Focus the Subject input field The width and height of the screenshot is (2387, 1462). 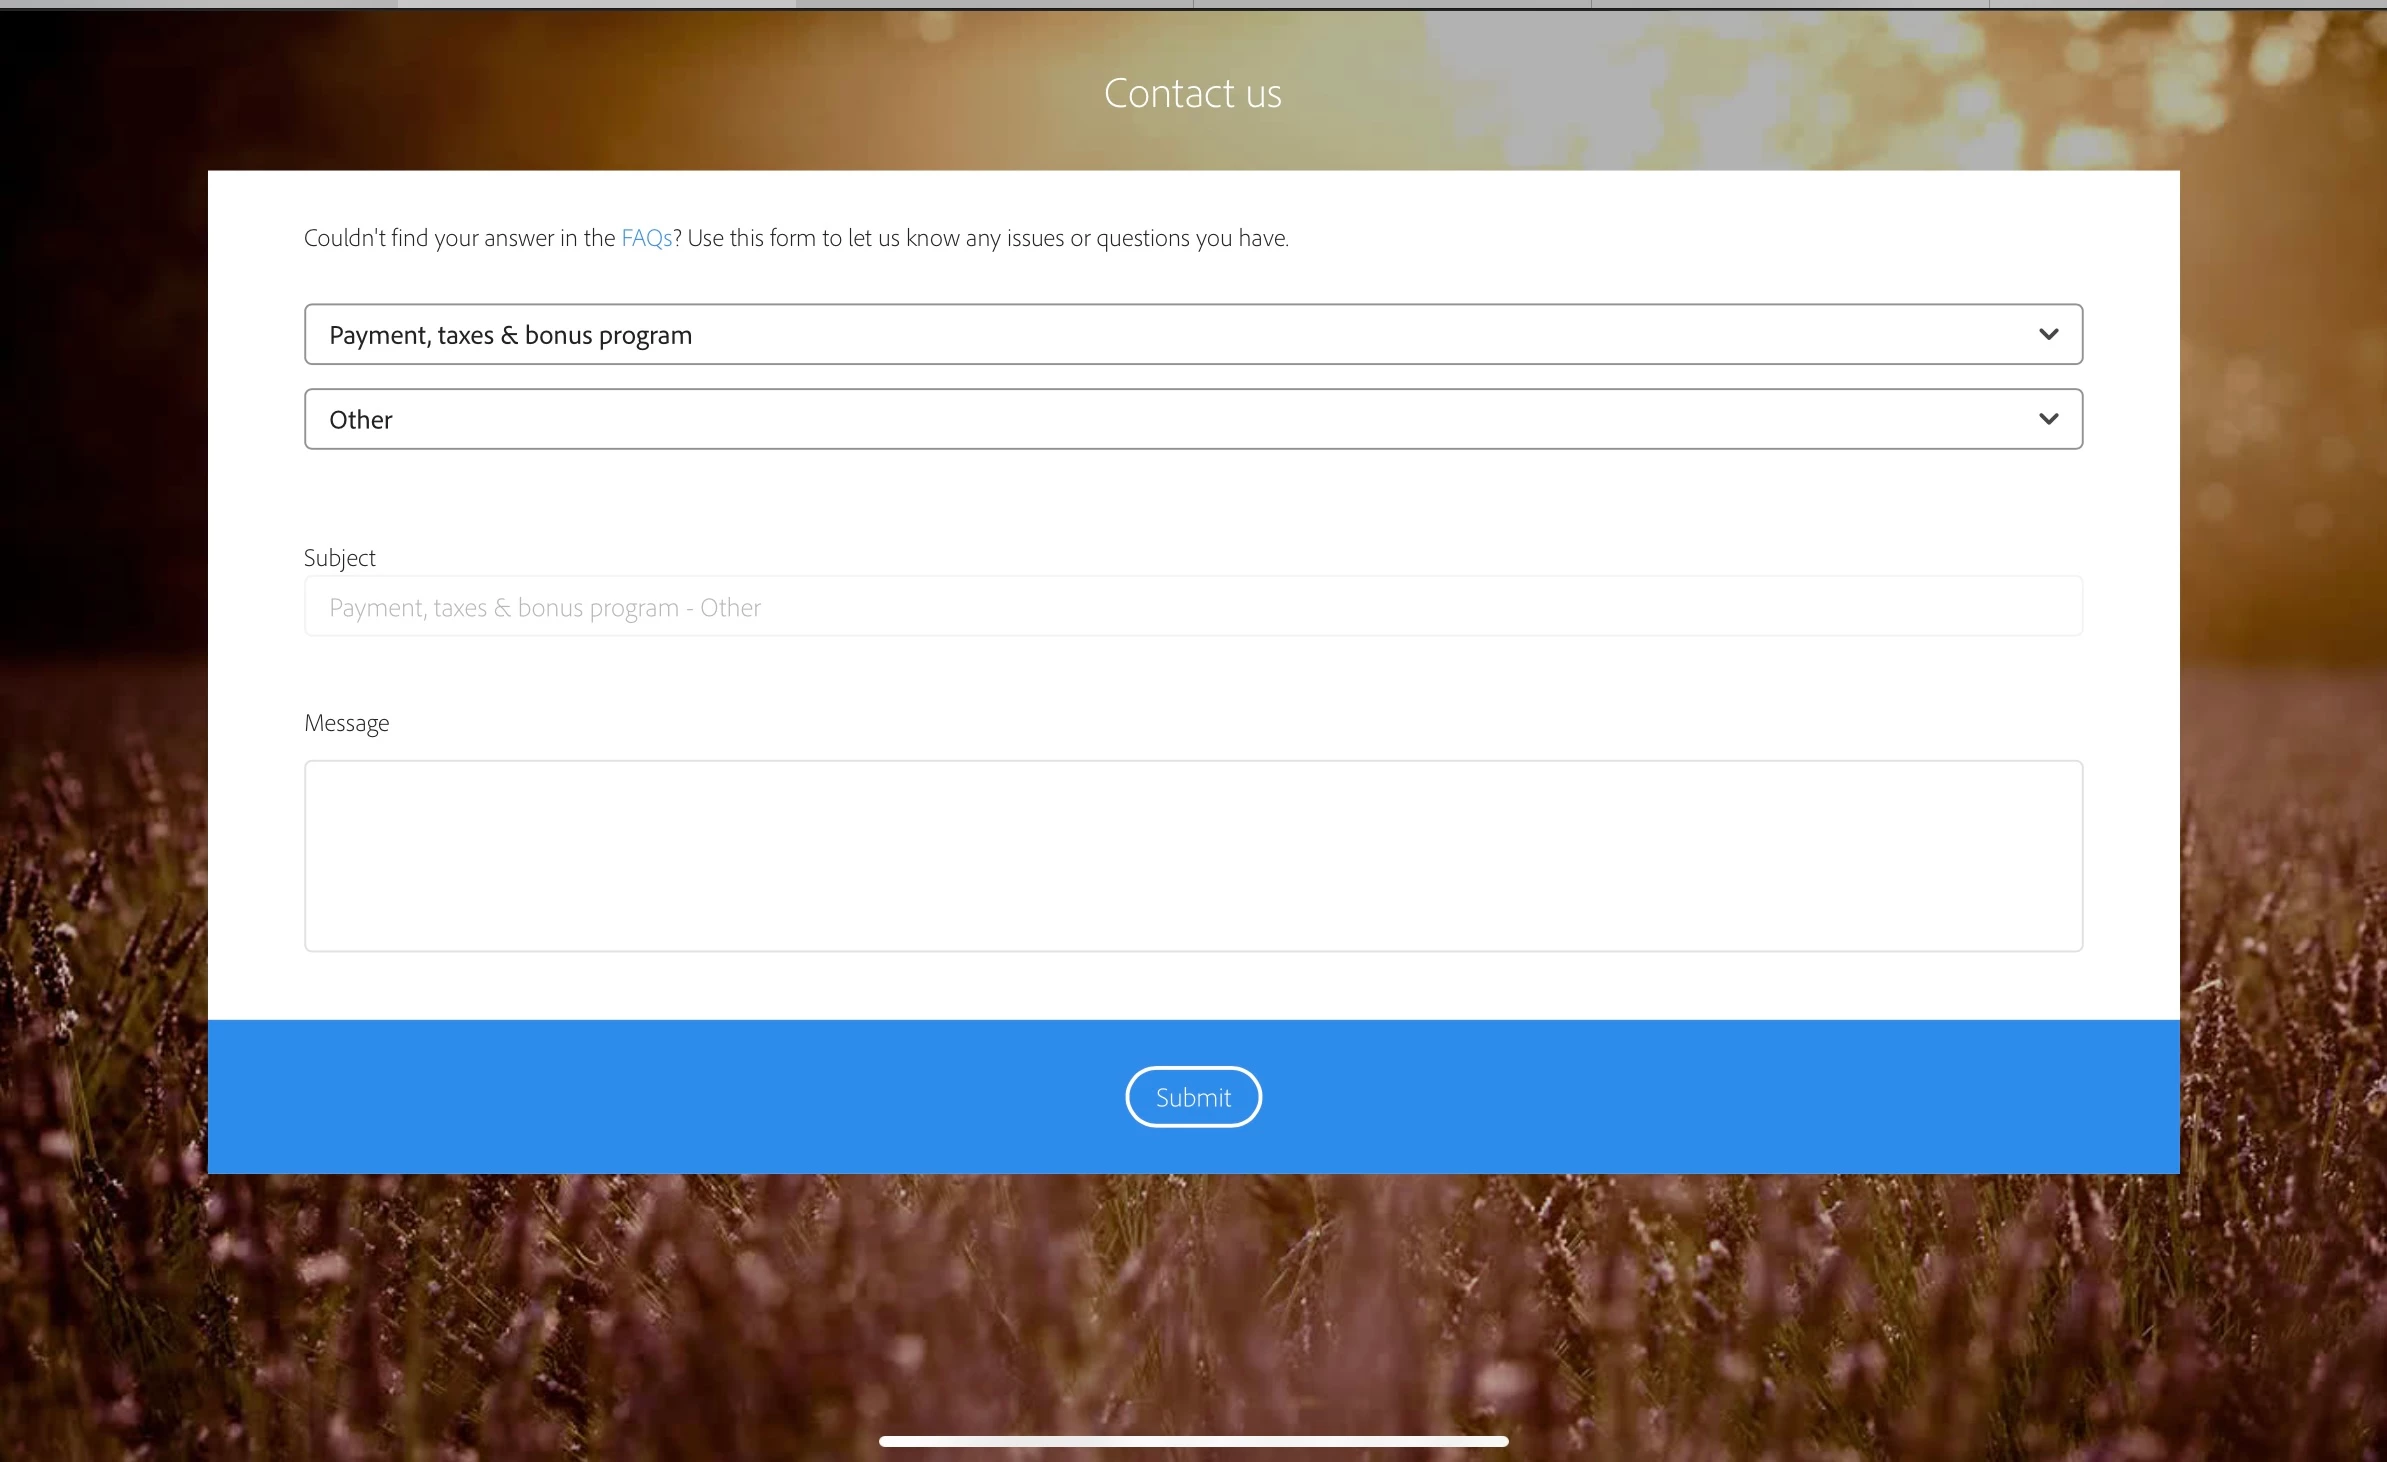(1193, 606)
